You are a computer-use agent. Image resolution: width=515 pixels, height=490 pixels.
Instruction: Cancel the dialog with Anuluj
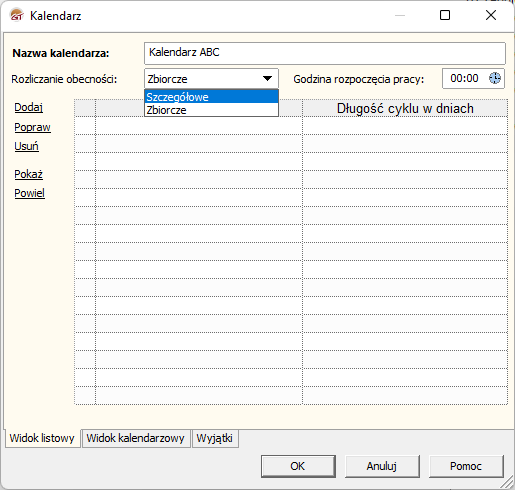pos(382,466)
